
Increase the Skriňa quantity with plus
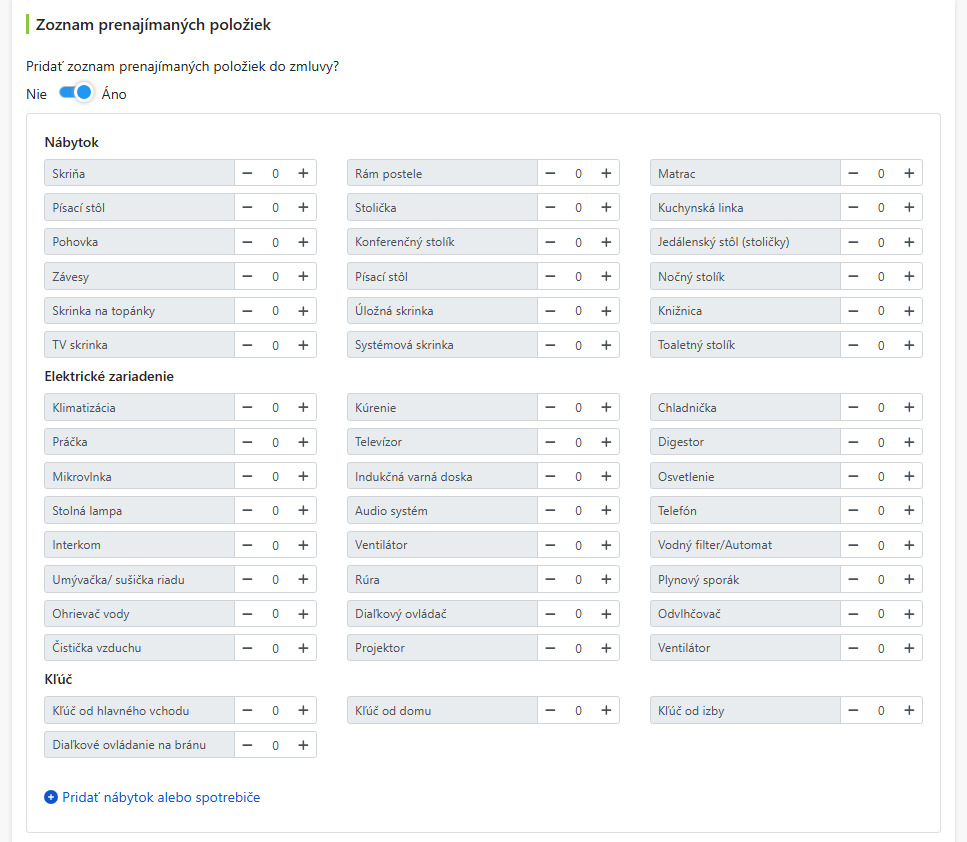point(303,173)
